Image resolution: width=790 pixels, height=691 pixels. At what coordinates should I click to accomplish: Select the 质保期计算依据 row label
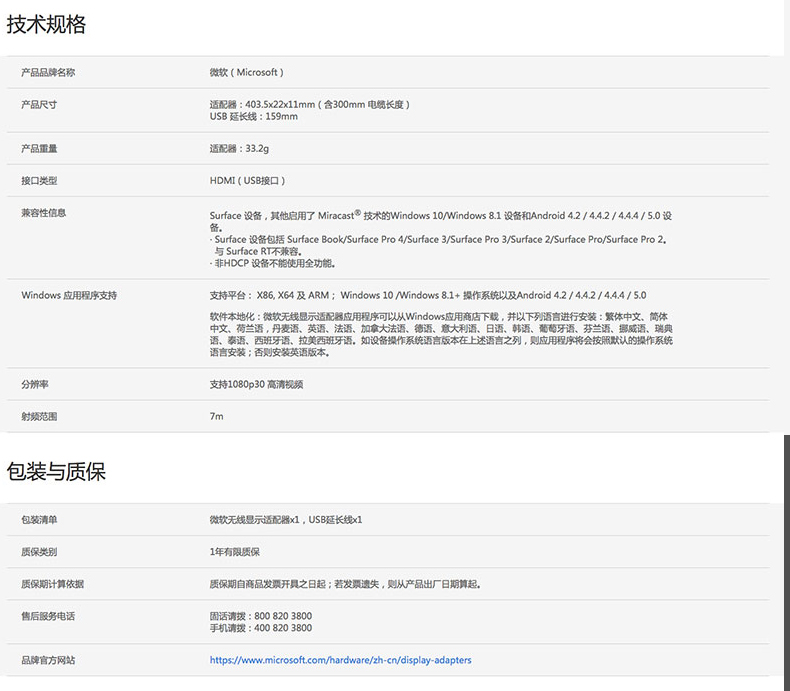click(53, 583)
